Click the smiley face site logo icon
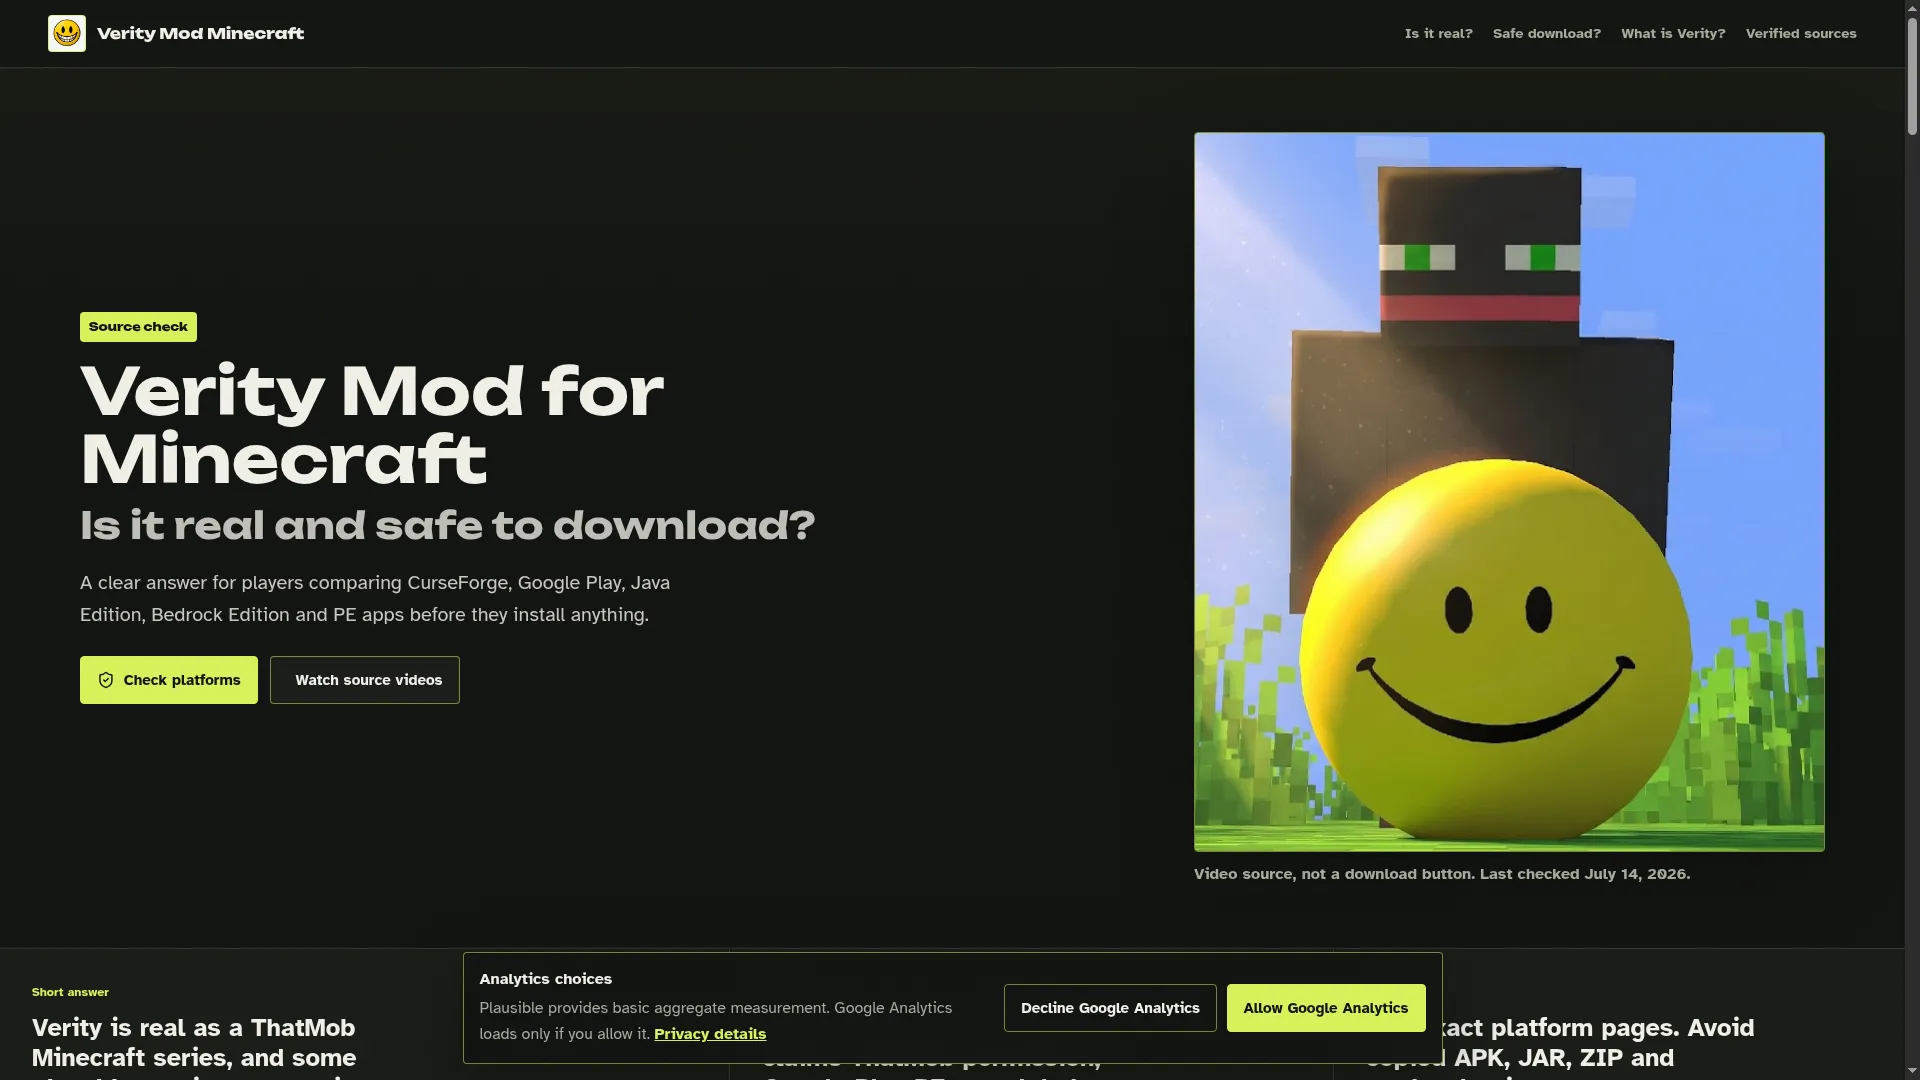Image resolution: width=1920 pixels, height=1080 pixels. click(x=67, y=33)
